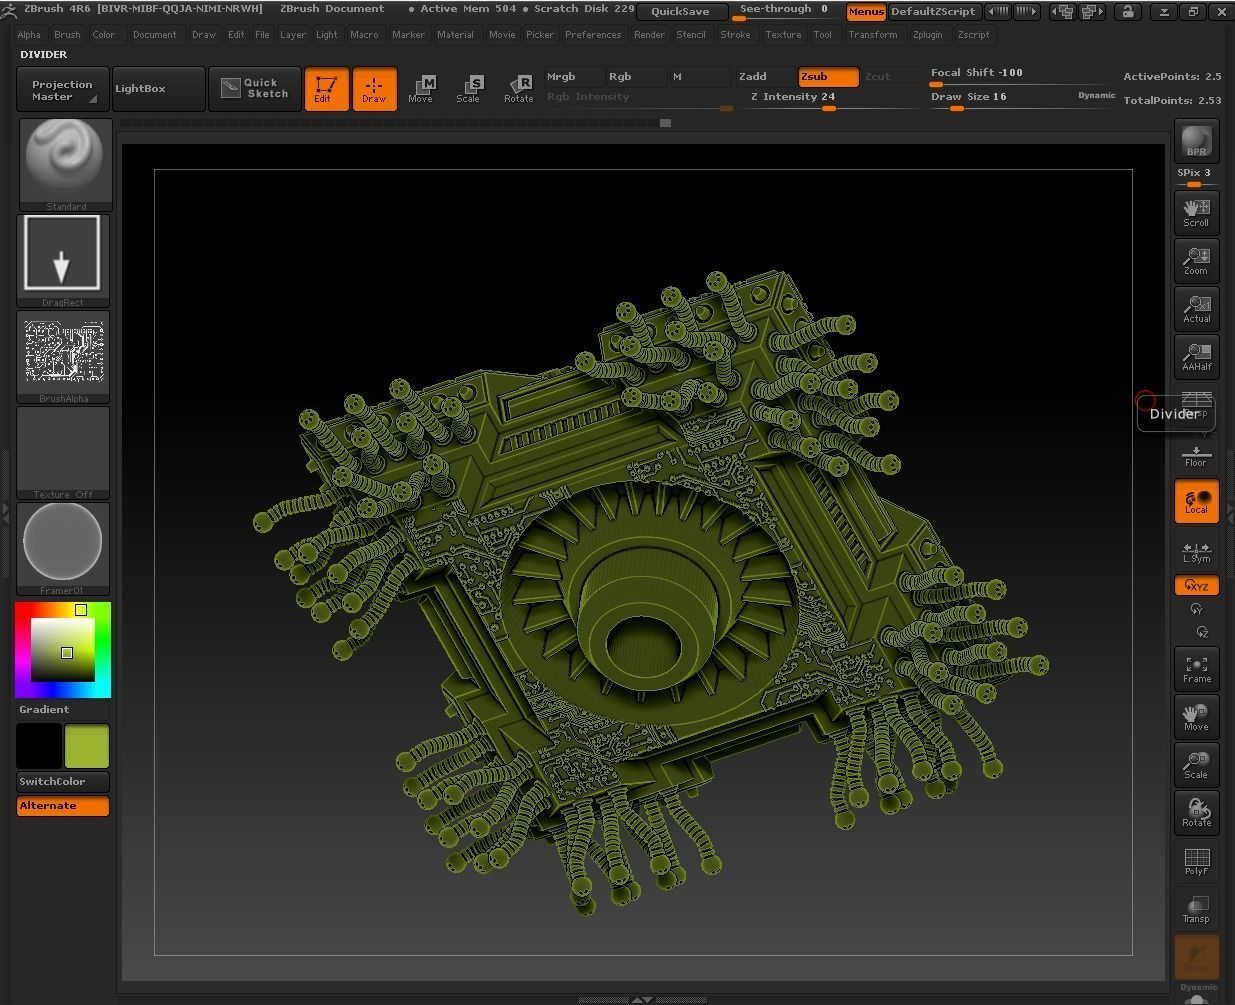Open the Framer01 material picker
This screenshot has height=1005, width=1235.
[x=62, y=548]
